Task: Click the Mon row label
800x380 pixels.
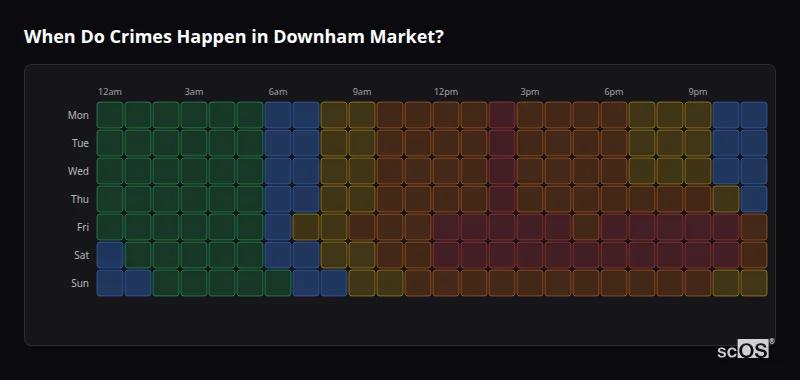Action: (x=78, y=115)
